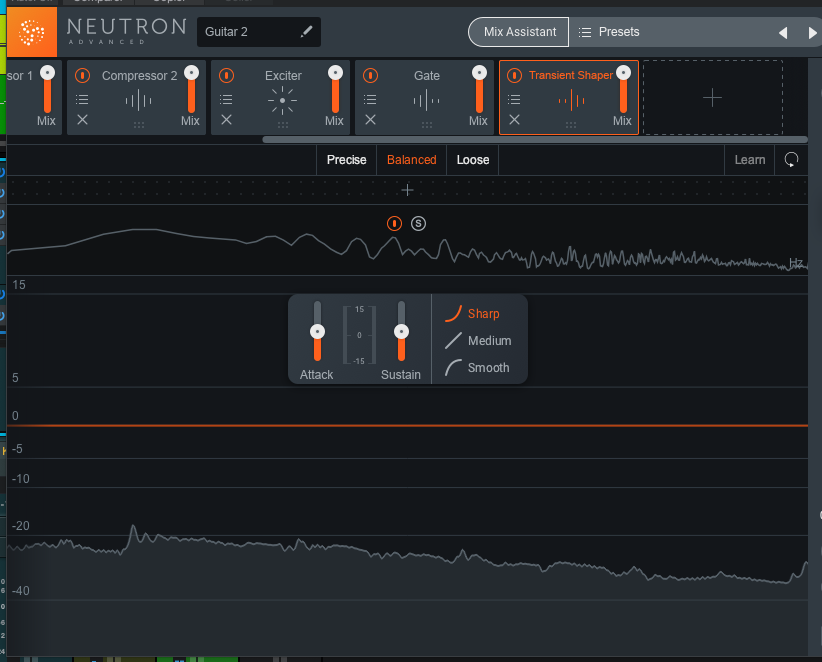Screen dimensions: 822x662
Task: Select Smooth contour option
Action: point(477,367)
